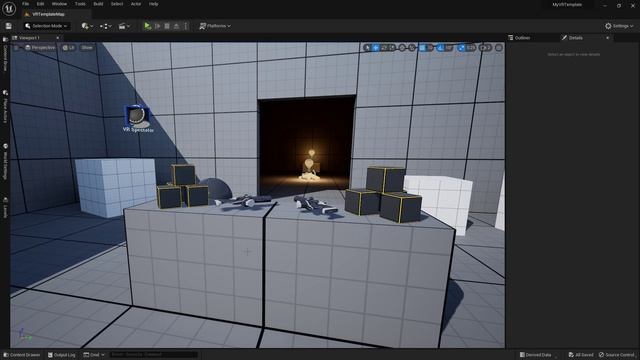
Task: Open the Edit menu
Action: 40,4
